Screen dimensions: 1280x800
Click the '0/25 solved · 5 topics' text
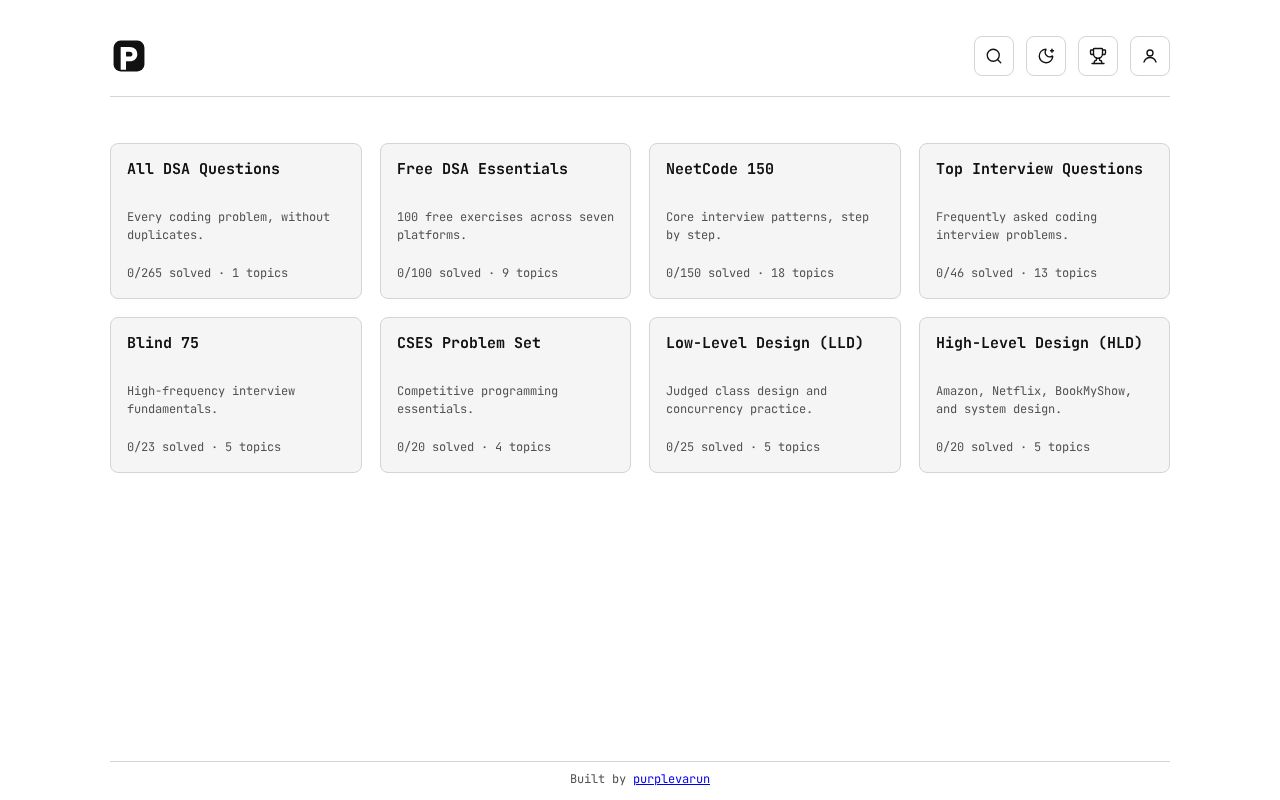[x=743, y=447]
